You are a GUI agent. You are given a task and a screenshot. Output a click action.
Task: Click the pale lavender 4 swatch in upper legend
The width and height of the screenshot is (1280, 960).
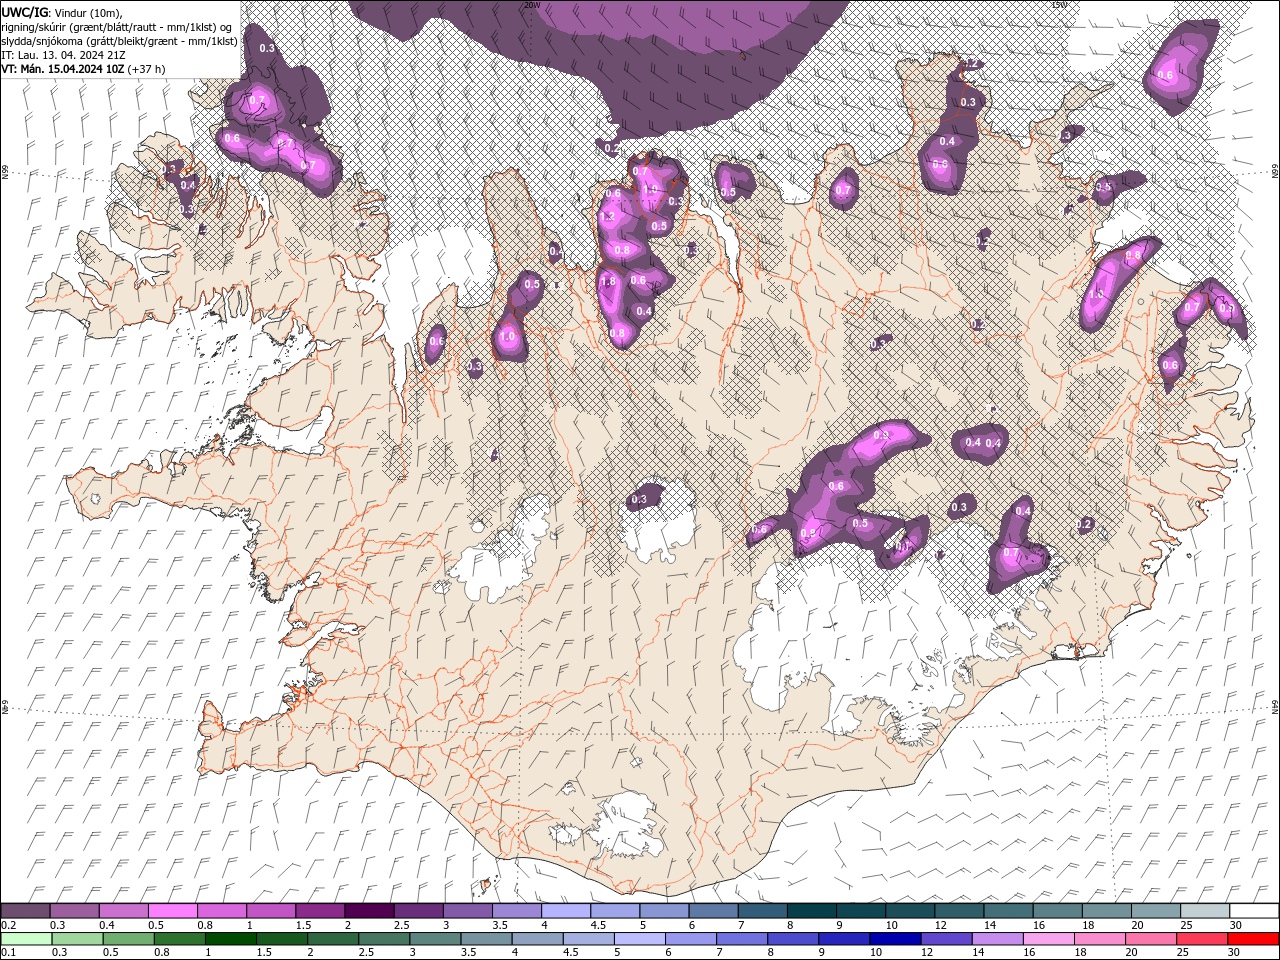tap(566, 911)
